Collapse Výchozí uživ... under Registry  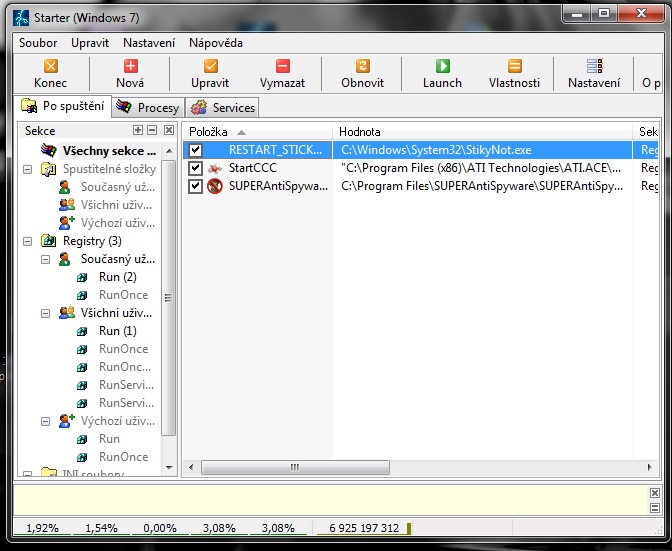click(x=45, y=422)
